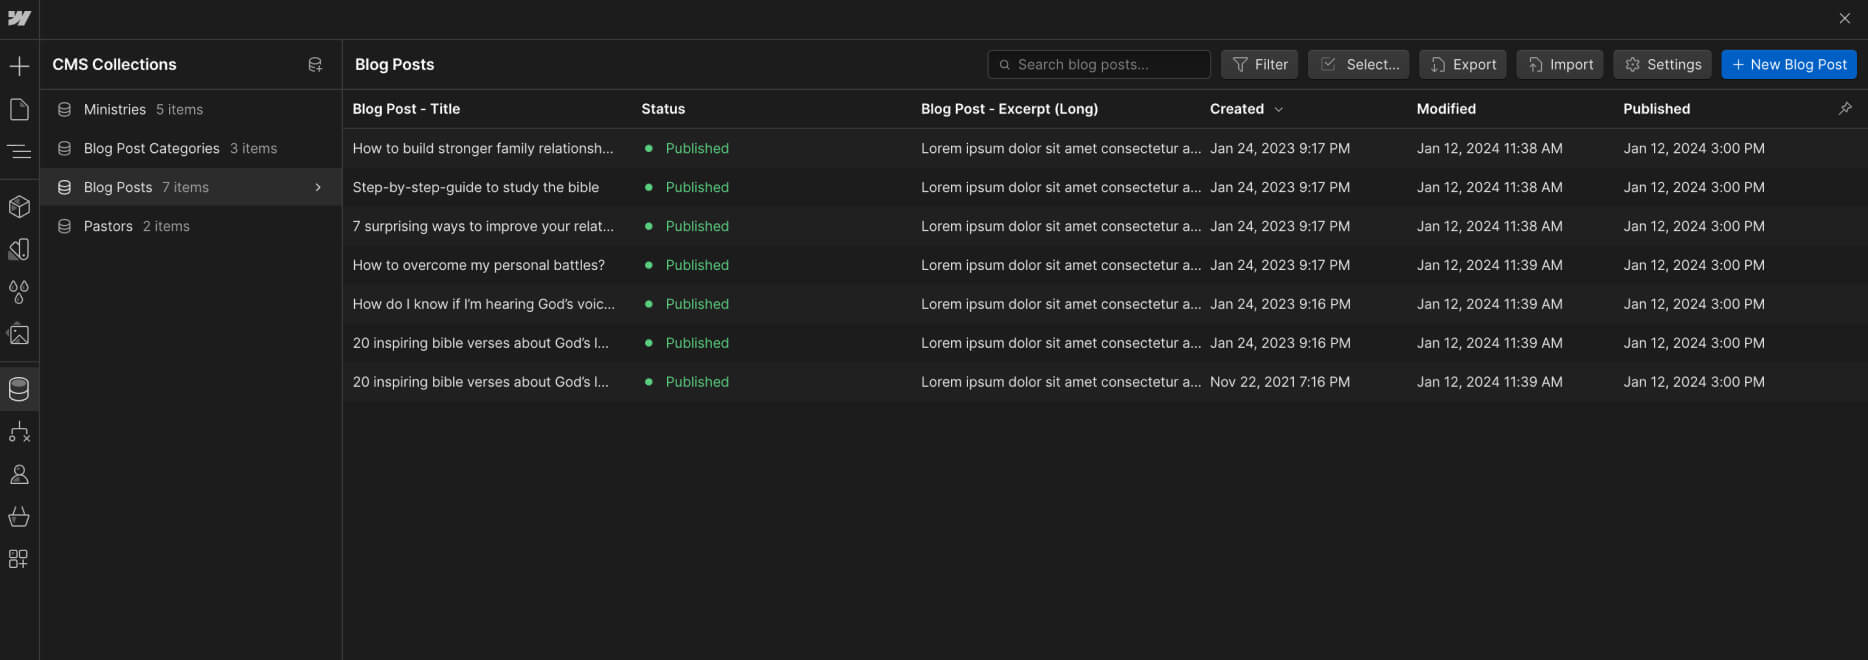Toggle sort arrow on Created column
Image resolution: width=1868 pixels, height=660 pixels.
click(x=1279, y=109)
